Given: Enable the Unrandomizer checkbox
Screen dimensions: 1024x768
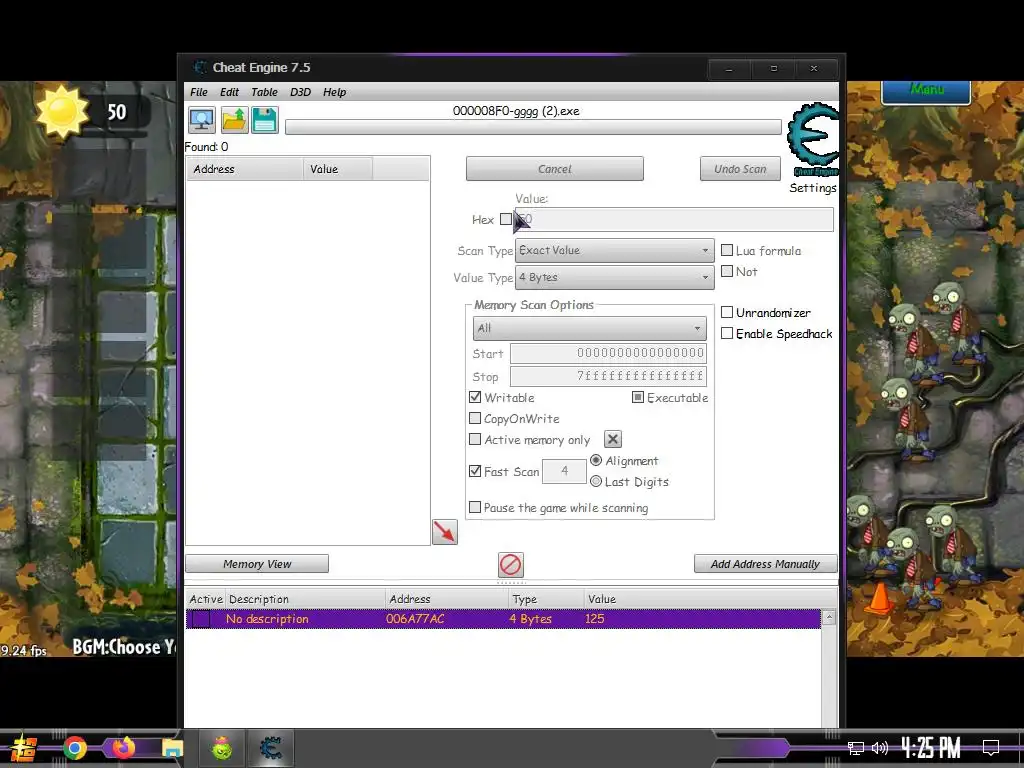Looking at the screenshot, I should click(727, 312).
